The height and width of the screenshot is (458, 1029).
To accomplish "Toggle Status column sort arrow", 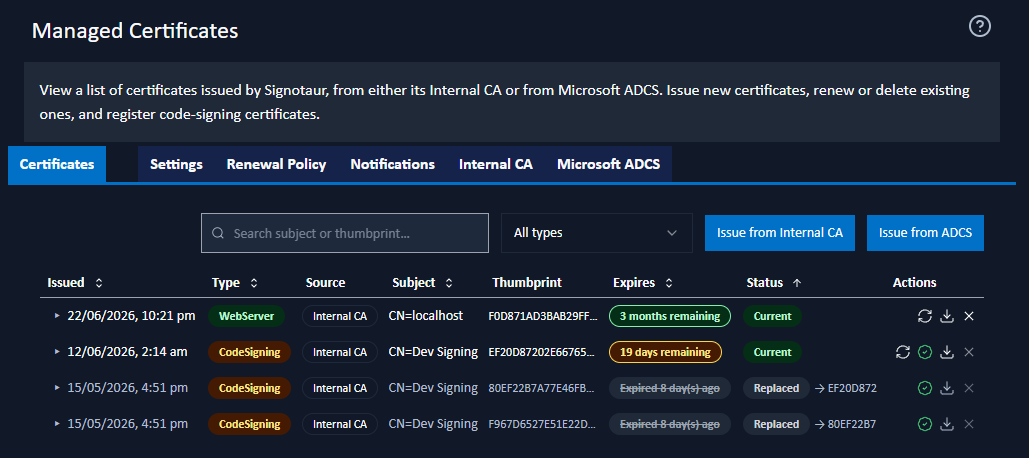I will 797,283.
